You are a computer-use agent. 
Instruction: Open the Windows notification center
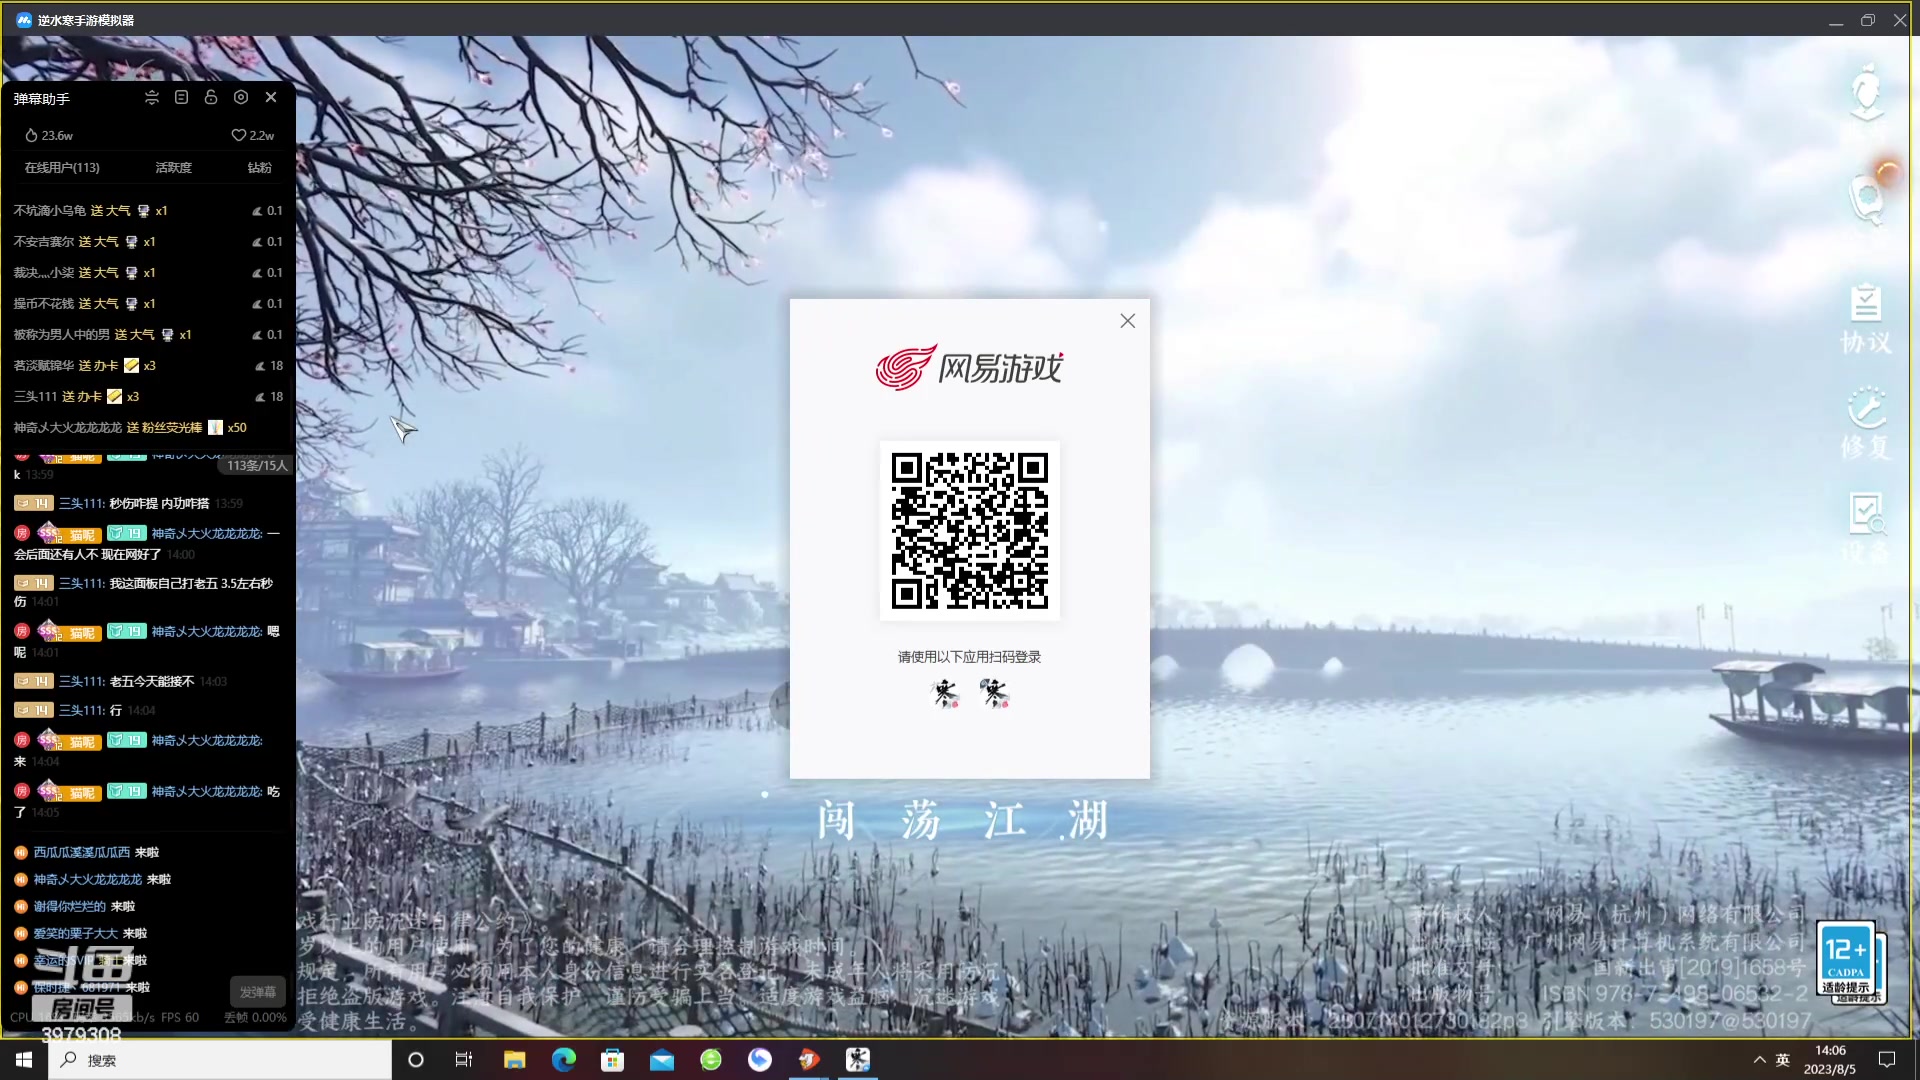point(1887,1060)
